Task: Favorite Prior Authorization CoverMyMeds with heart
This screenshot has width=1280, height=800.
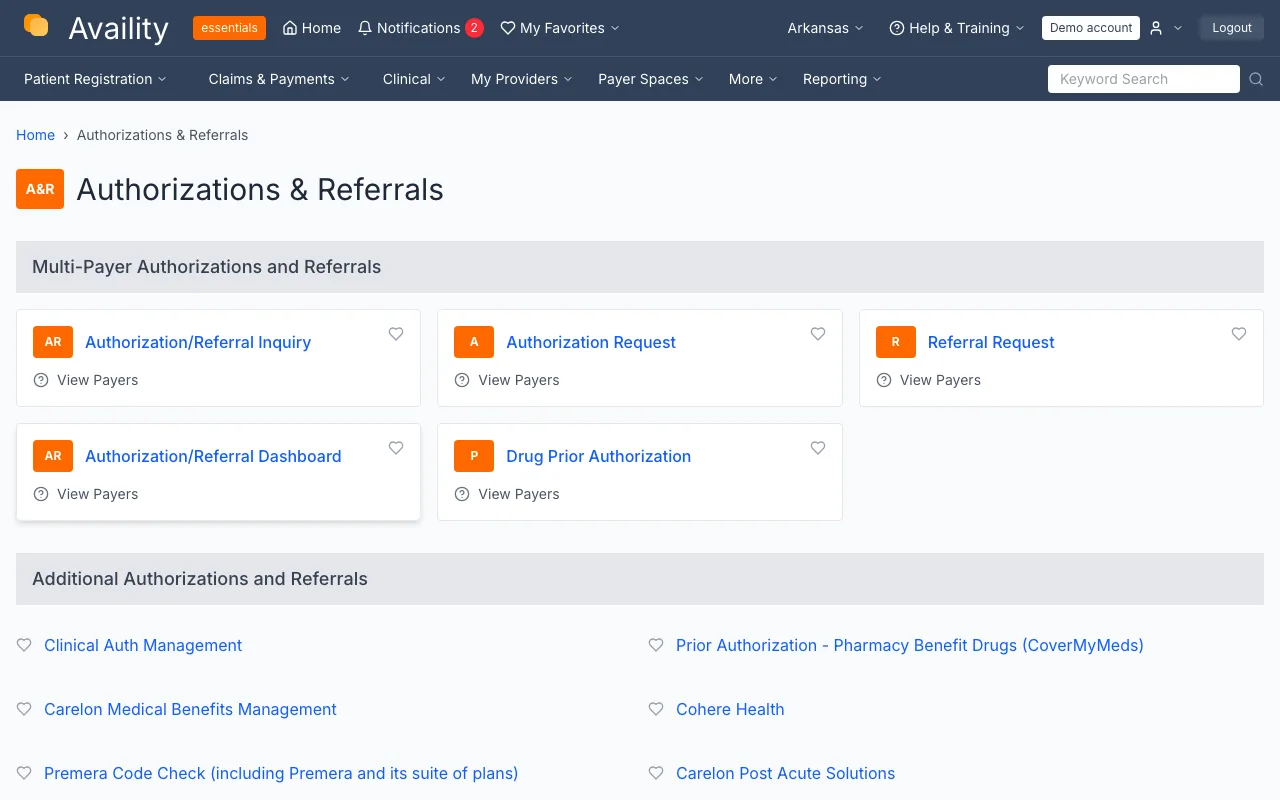Action: point(656,645)
